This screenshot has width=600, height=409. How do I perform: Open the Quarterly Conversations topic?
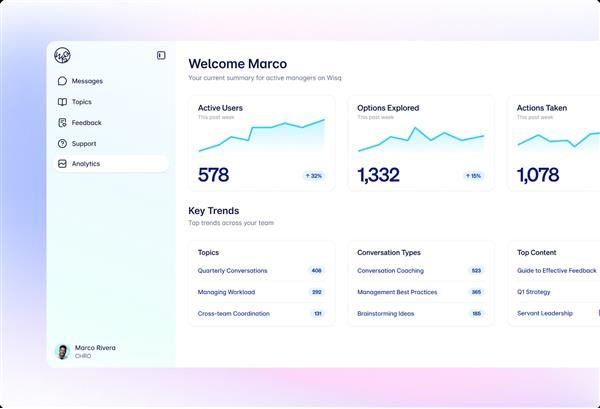coord(233,270)
